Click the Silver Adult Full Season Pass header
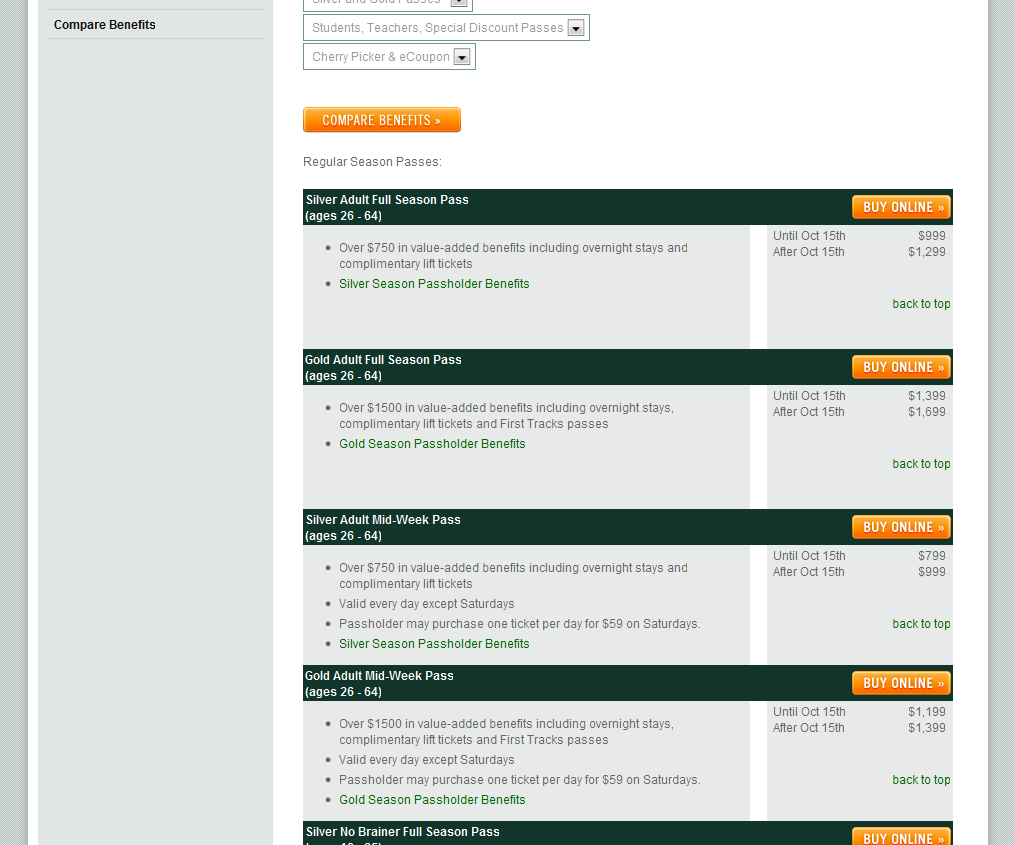The image size is (1015, 845). (x=387, y=200)
